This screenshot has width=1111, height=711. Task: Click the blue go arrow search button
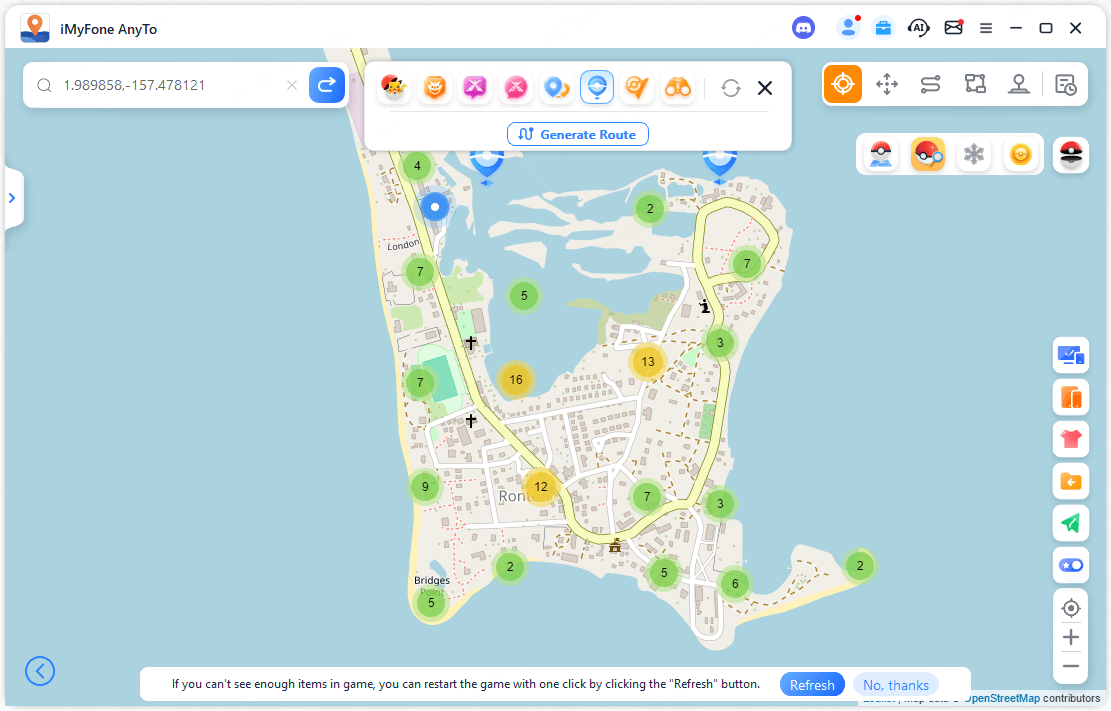[x=327, y=85]
